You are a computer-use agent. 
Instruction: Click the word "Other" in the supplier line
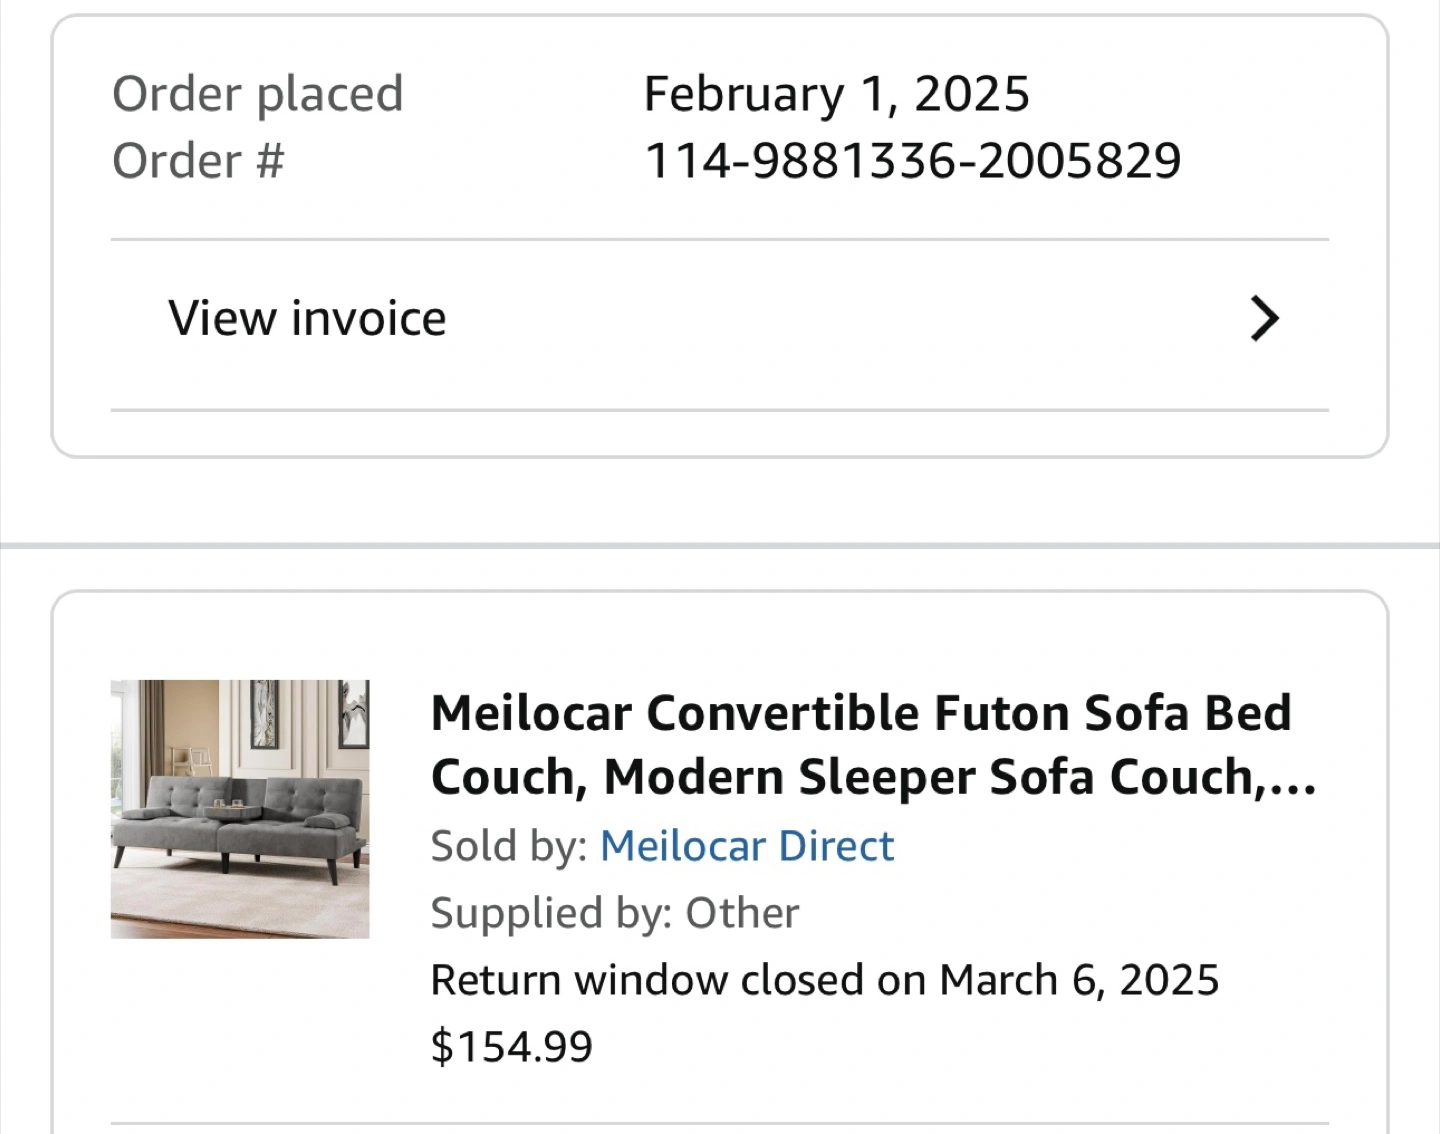pos(741,913)
